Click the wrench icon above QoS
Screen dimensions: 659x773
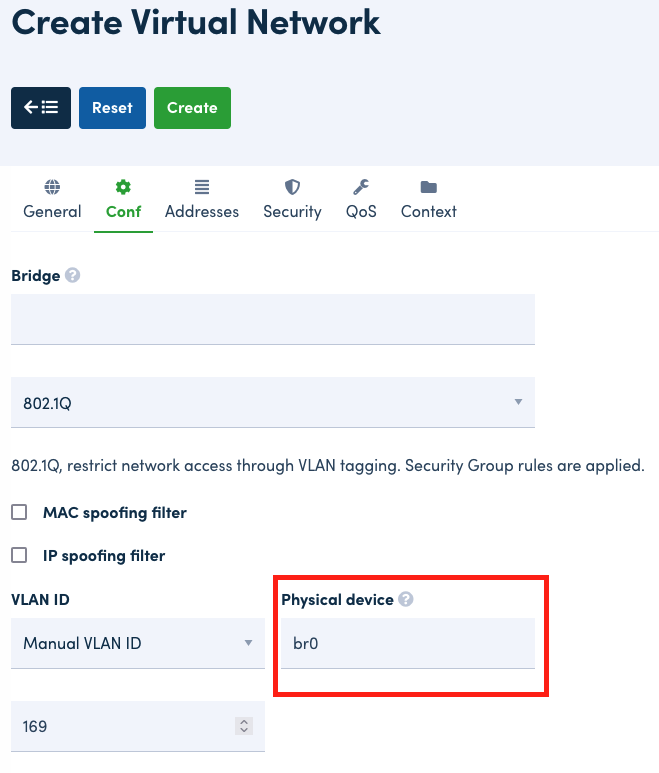point(361,187)
